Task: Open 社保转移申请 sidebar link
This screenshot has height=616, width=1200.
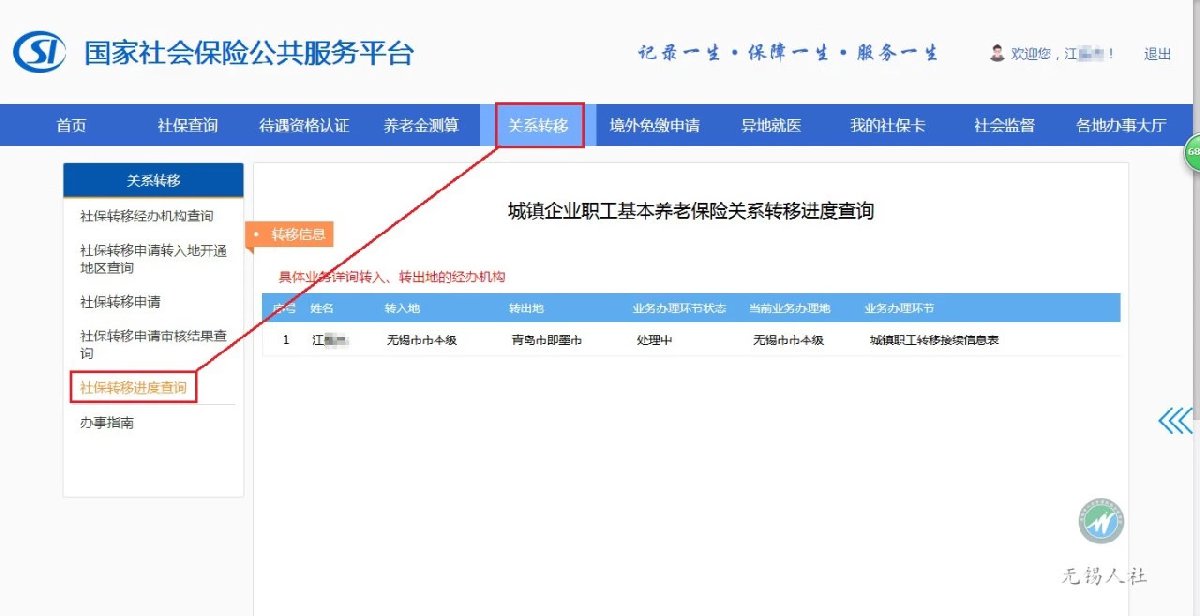Action: point(120,302)
